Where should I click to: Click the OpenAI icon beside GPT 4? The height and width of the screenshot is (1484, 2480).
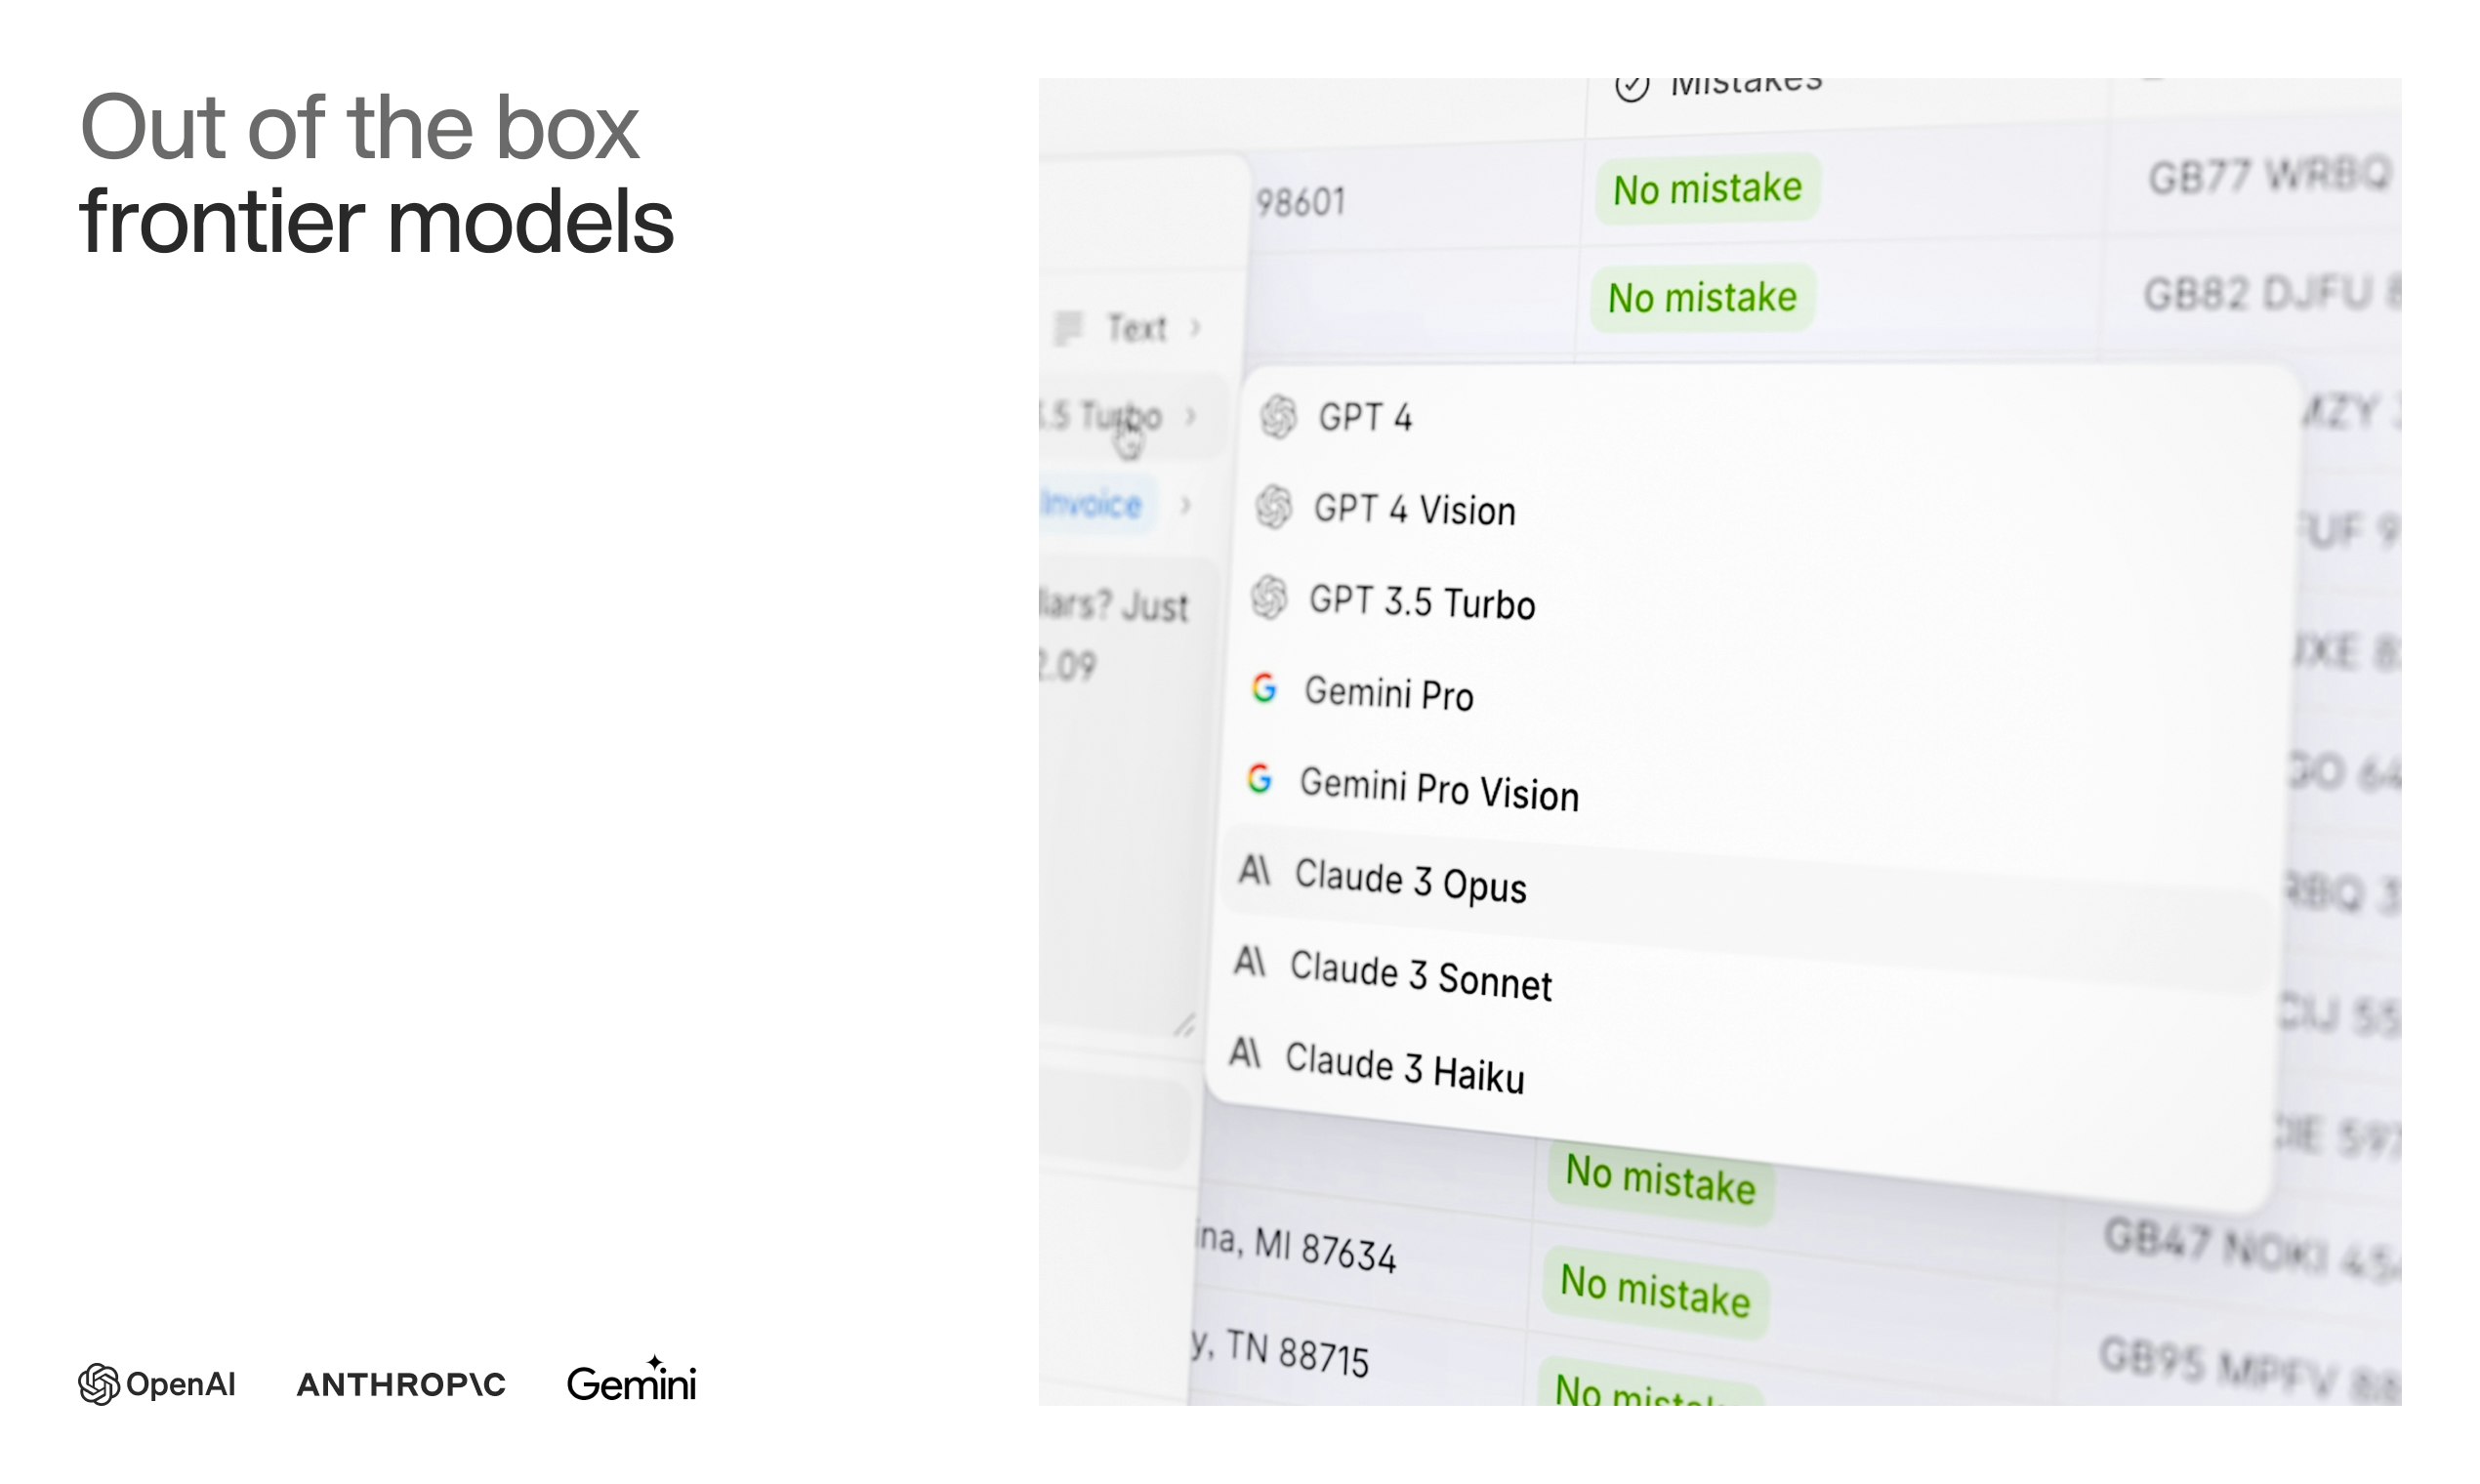pos(1278,416)
